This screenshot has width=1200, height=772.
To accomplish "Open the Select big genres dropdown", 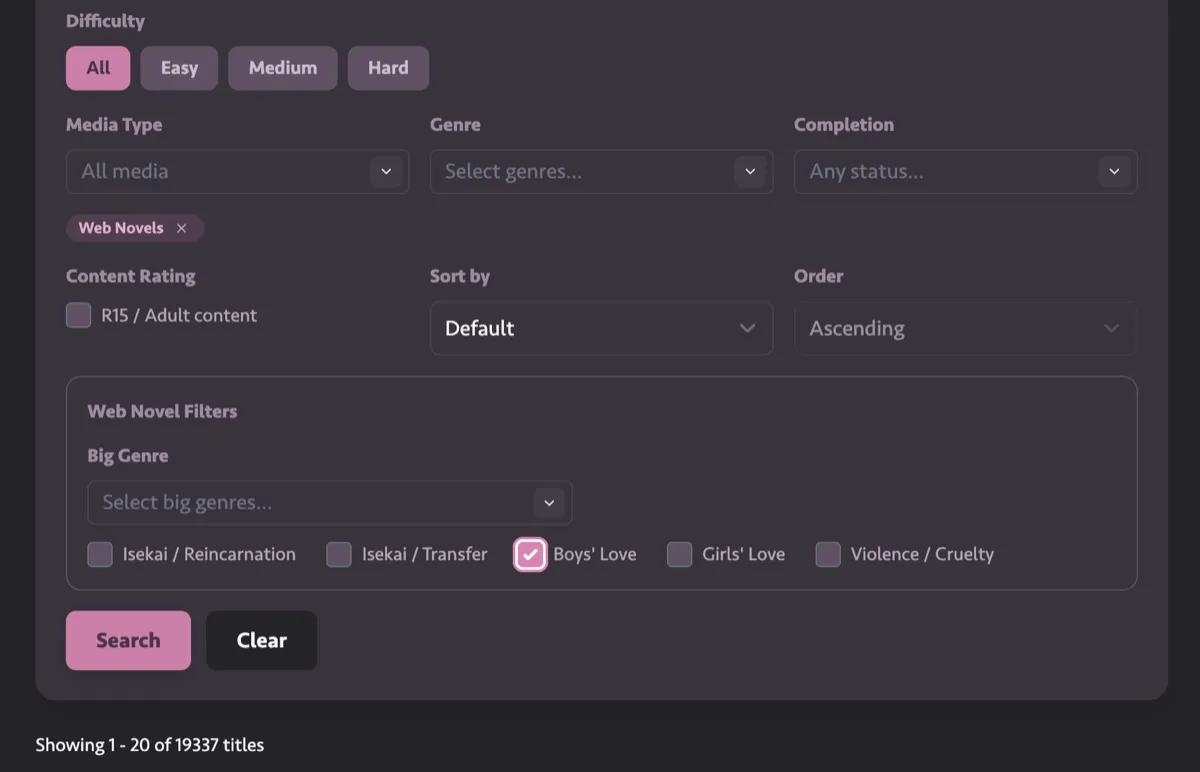I will tap(310, 502).
